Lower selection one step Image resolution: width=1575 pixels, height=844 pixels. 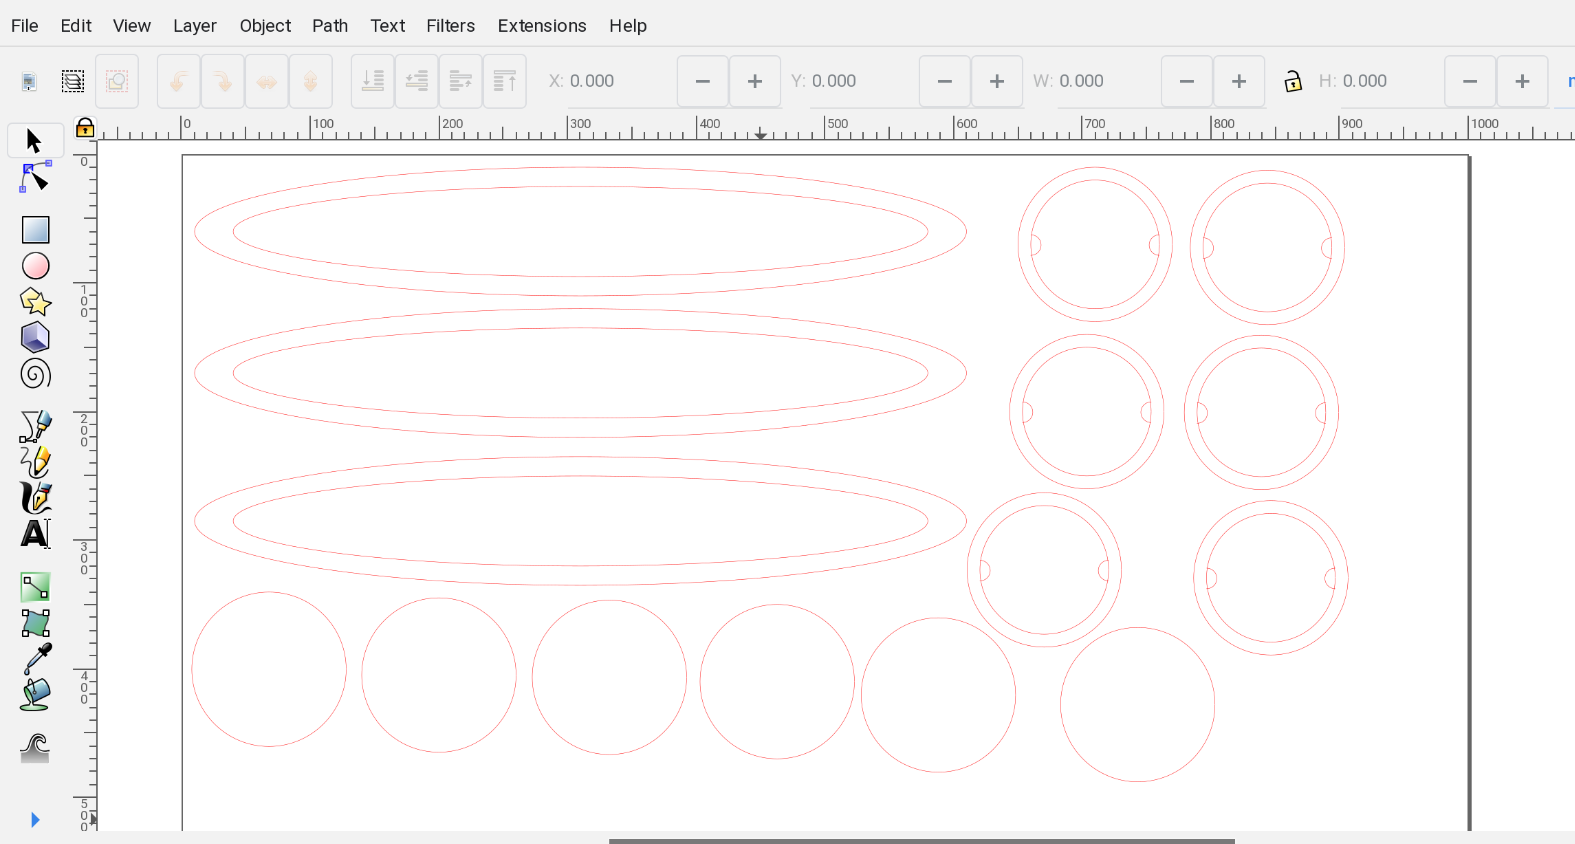tap(416, 81)
